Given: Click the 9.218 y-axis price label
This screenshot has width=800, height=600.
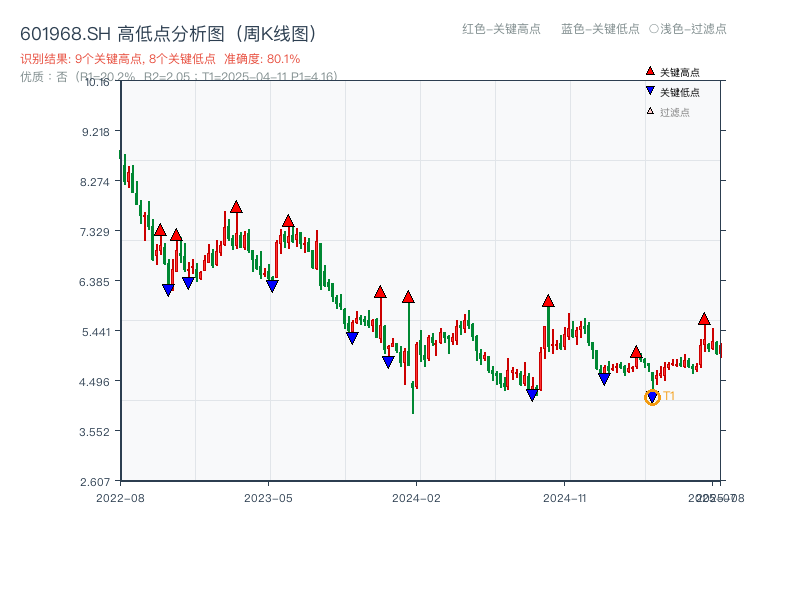Looking at the screenshot, I should coord(96,132).
